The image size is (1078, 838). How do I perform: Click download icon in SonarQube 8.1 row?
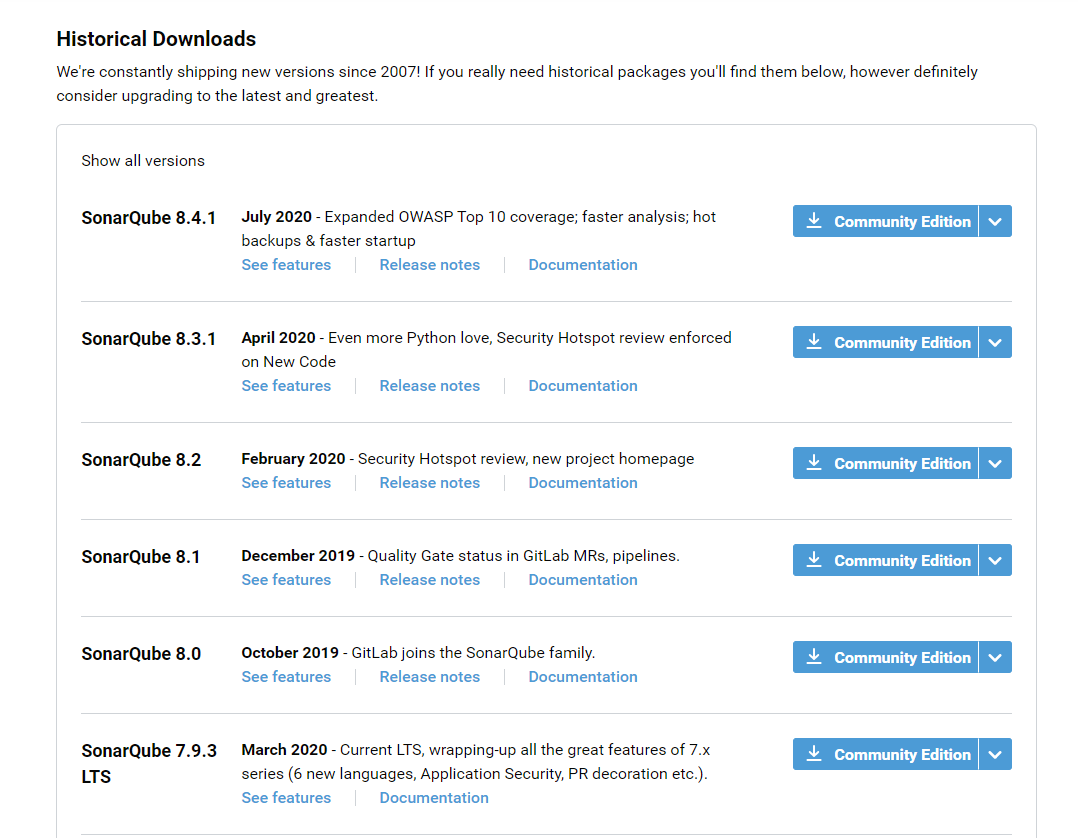(x=814, y=560)
